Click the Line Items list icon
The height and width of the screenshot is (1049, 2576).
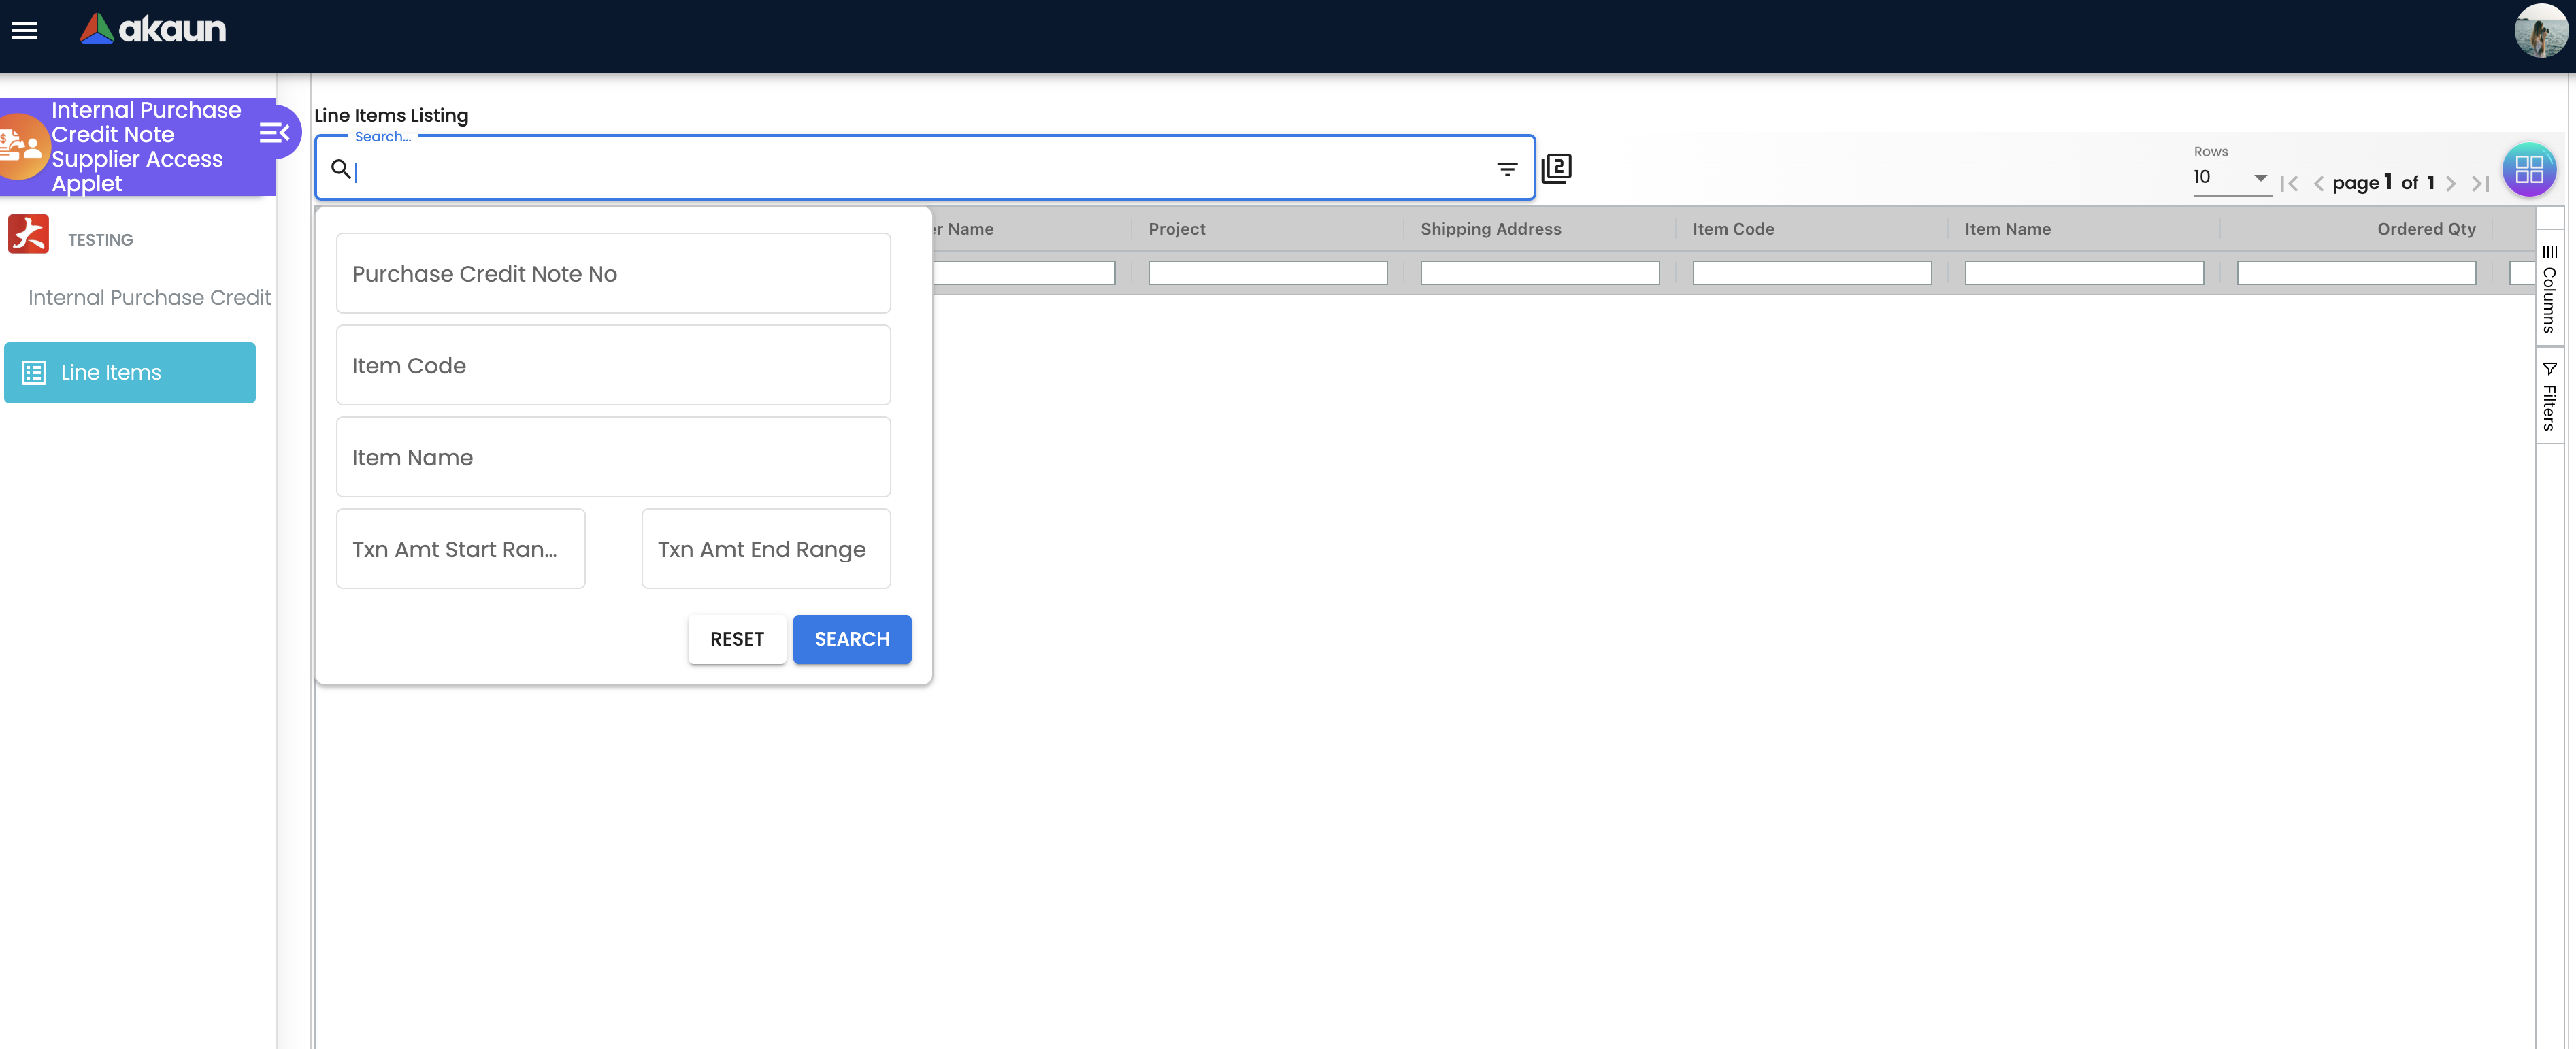tap(34, 373)
